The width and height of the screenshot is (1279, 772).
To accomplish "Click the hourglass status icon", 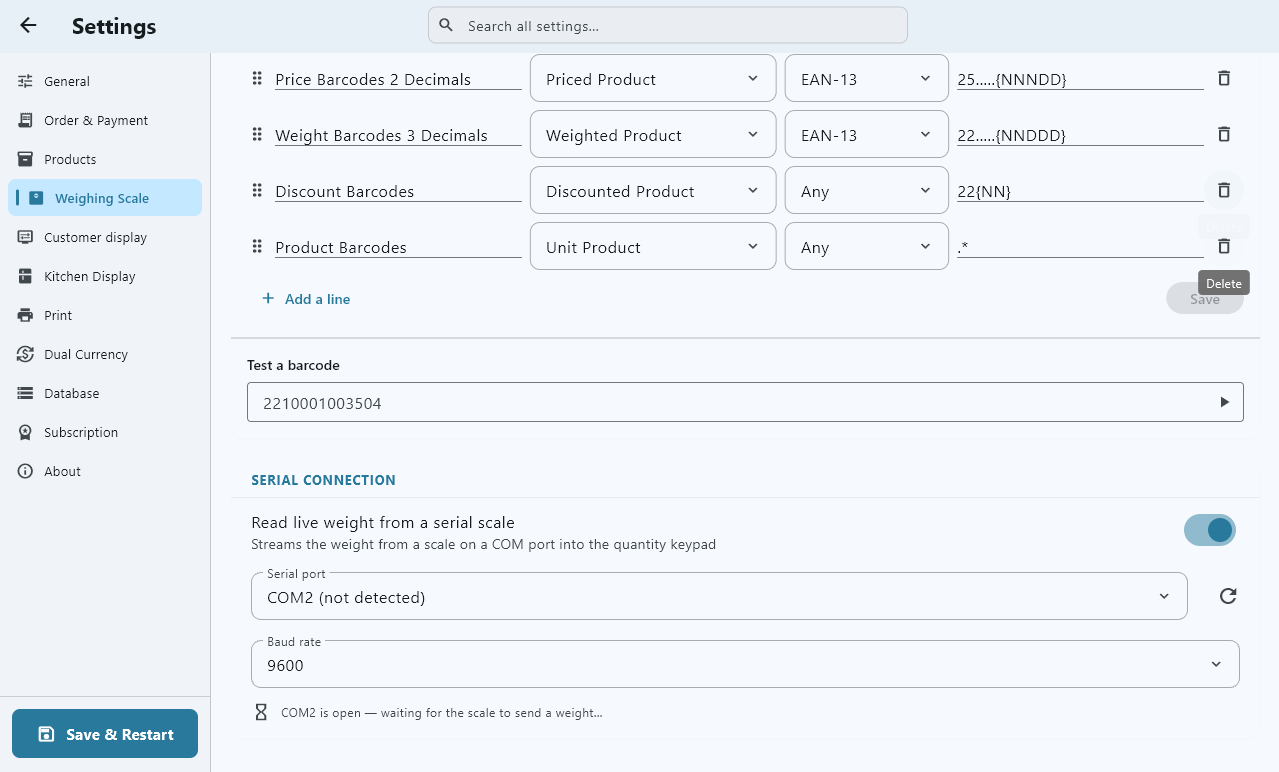I will point(261,712).
